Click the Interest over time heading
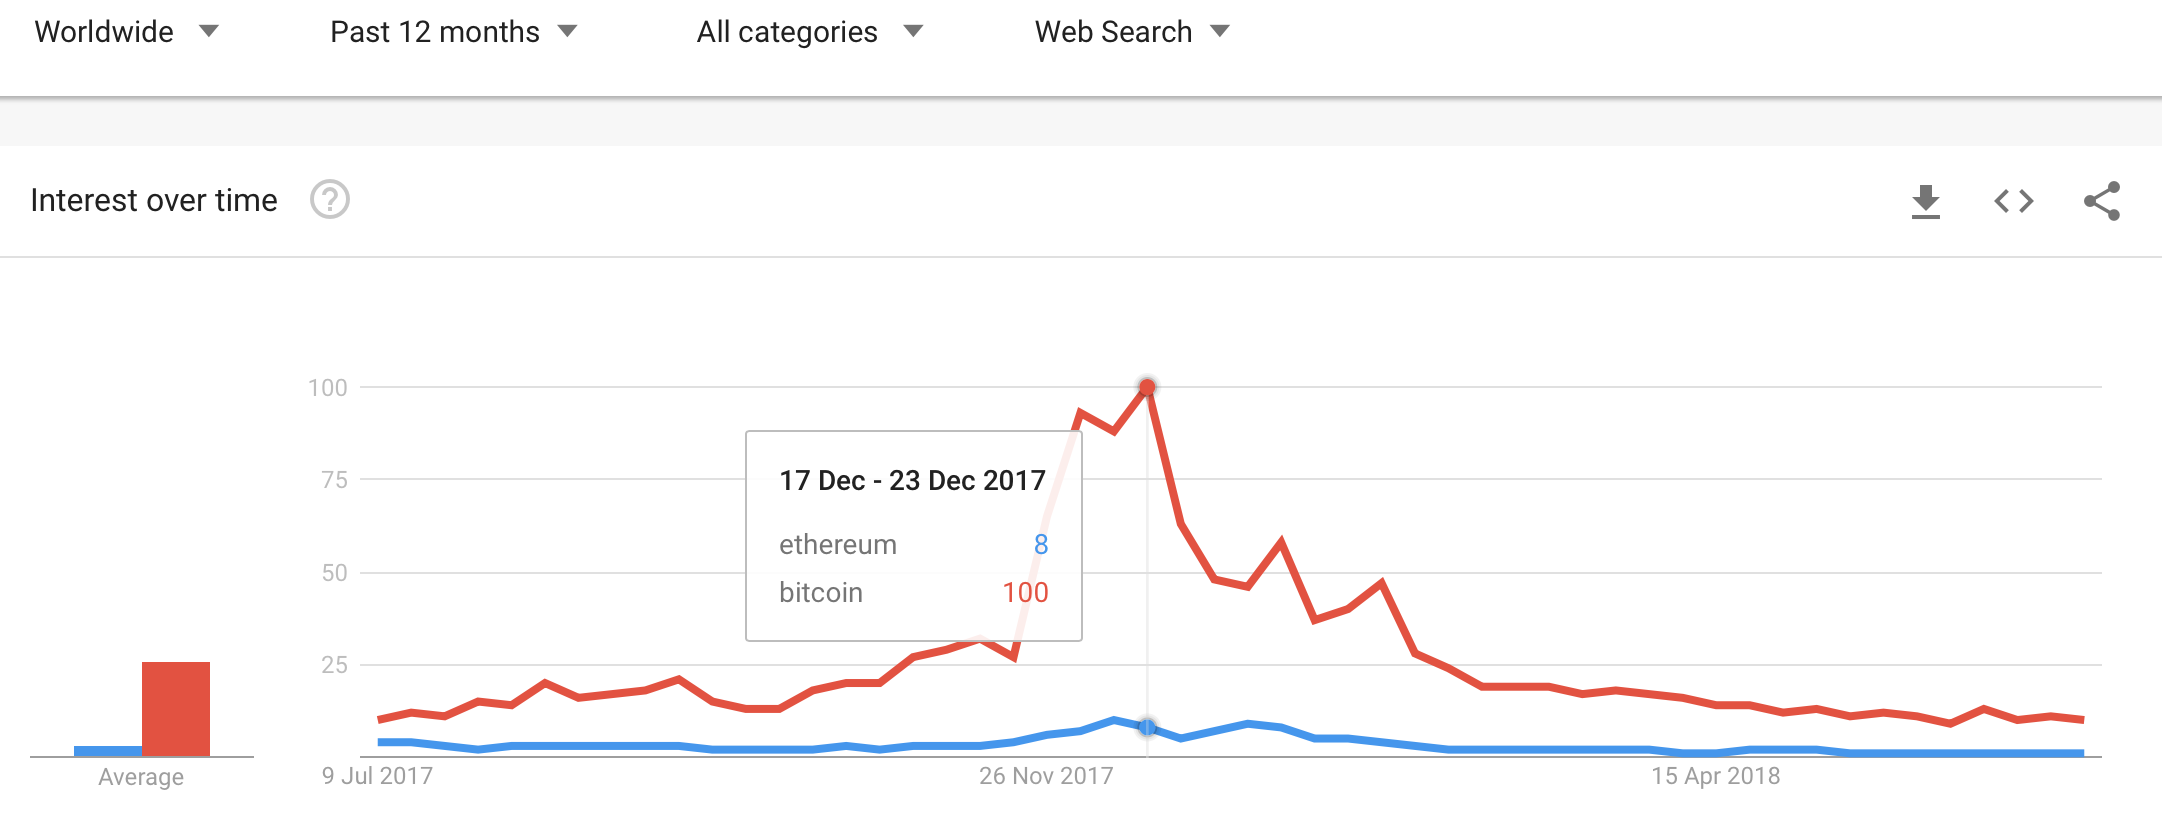The height and width of the screenshot is (826, 2162). tap(154, 200)
